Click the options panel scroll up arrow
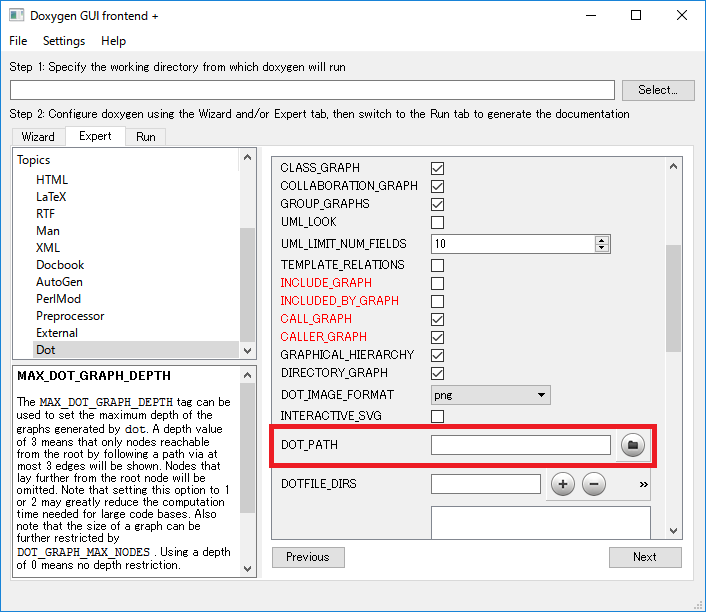The height and width of the screenshot is (612, 706). pos(674,166)
